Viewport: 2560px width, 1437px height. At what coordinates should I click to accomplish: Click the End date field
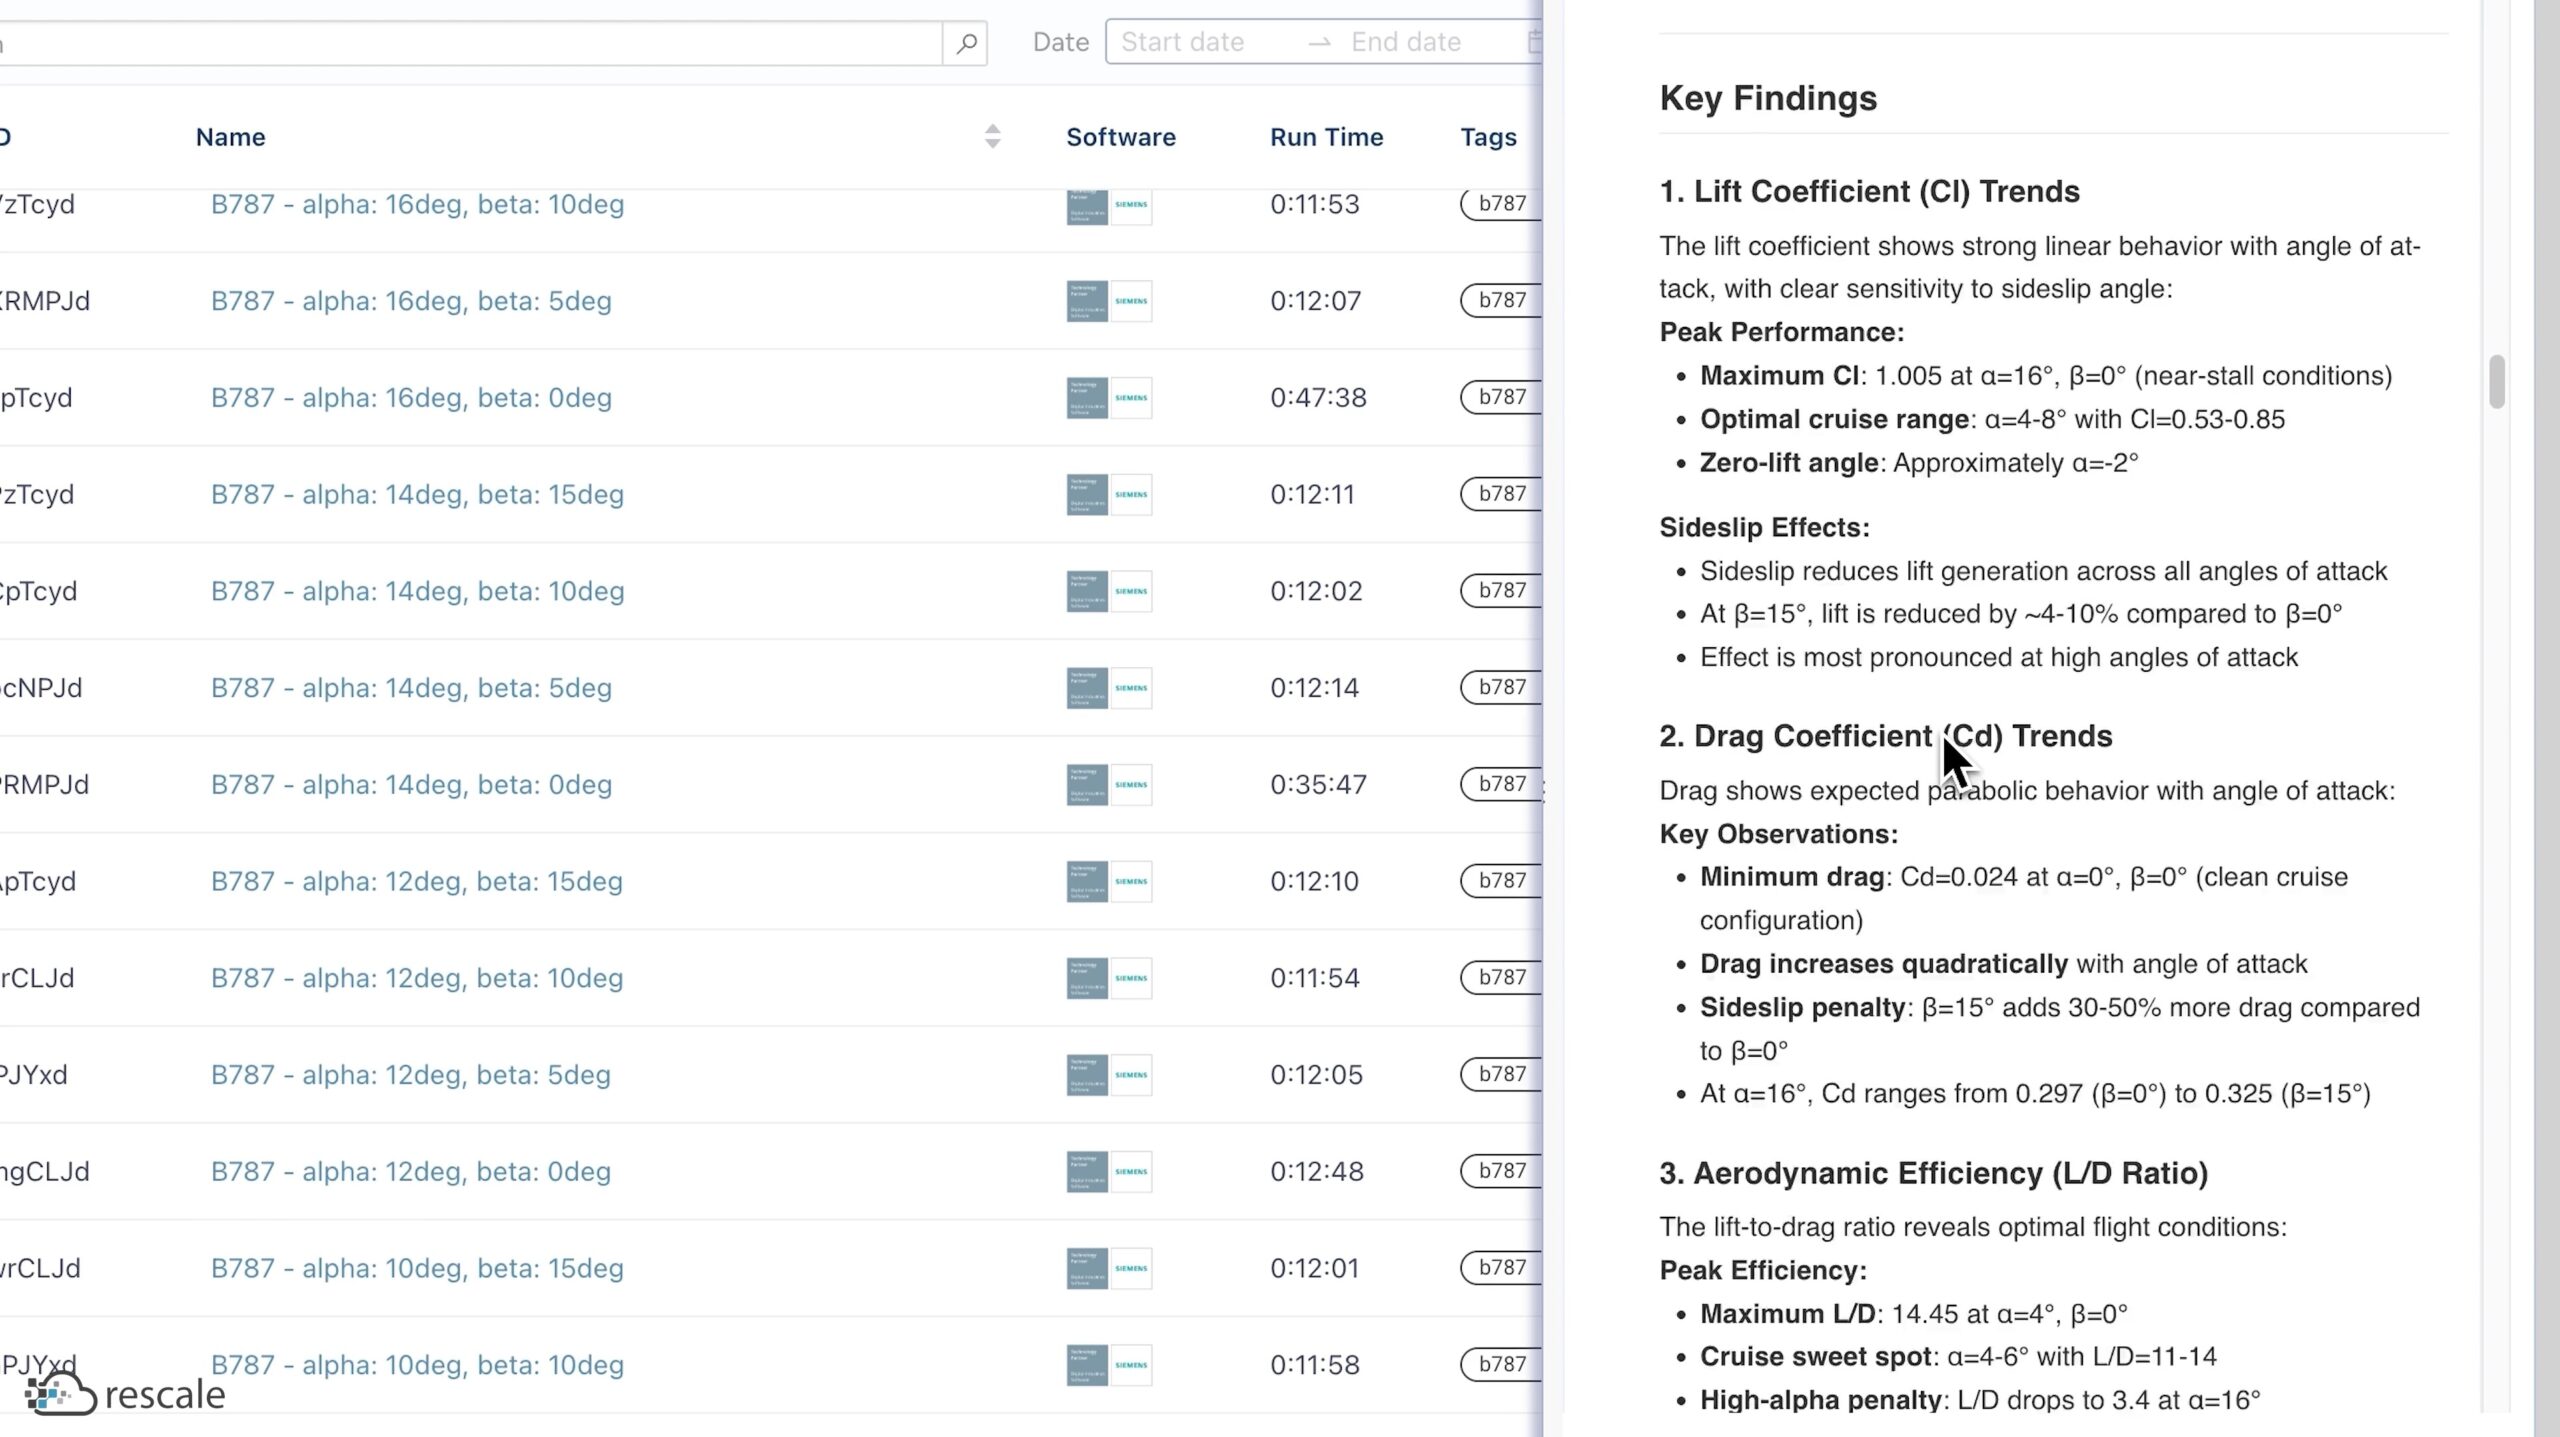(x=1406, y=42)
